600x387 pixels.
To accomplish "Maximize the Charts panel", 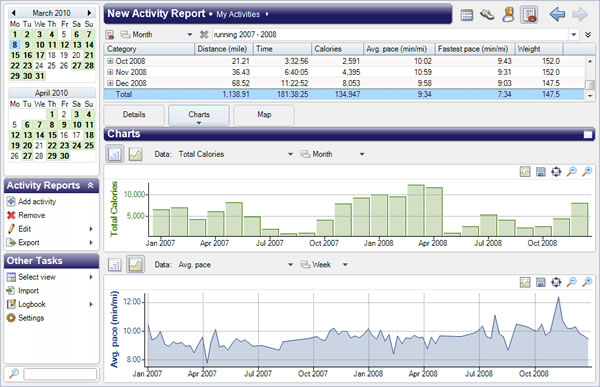I will (588, 134).
